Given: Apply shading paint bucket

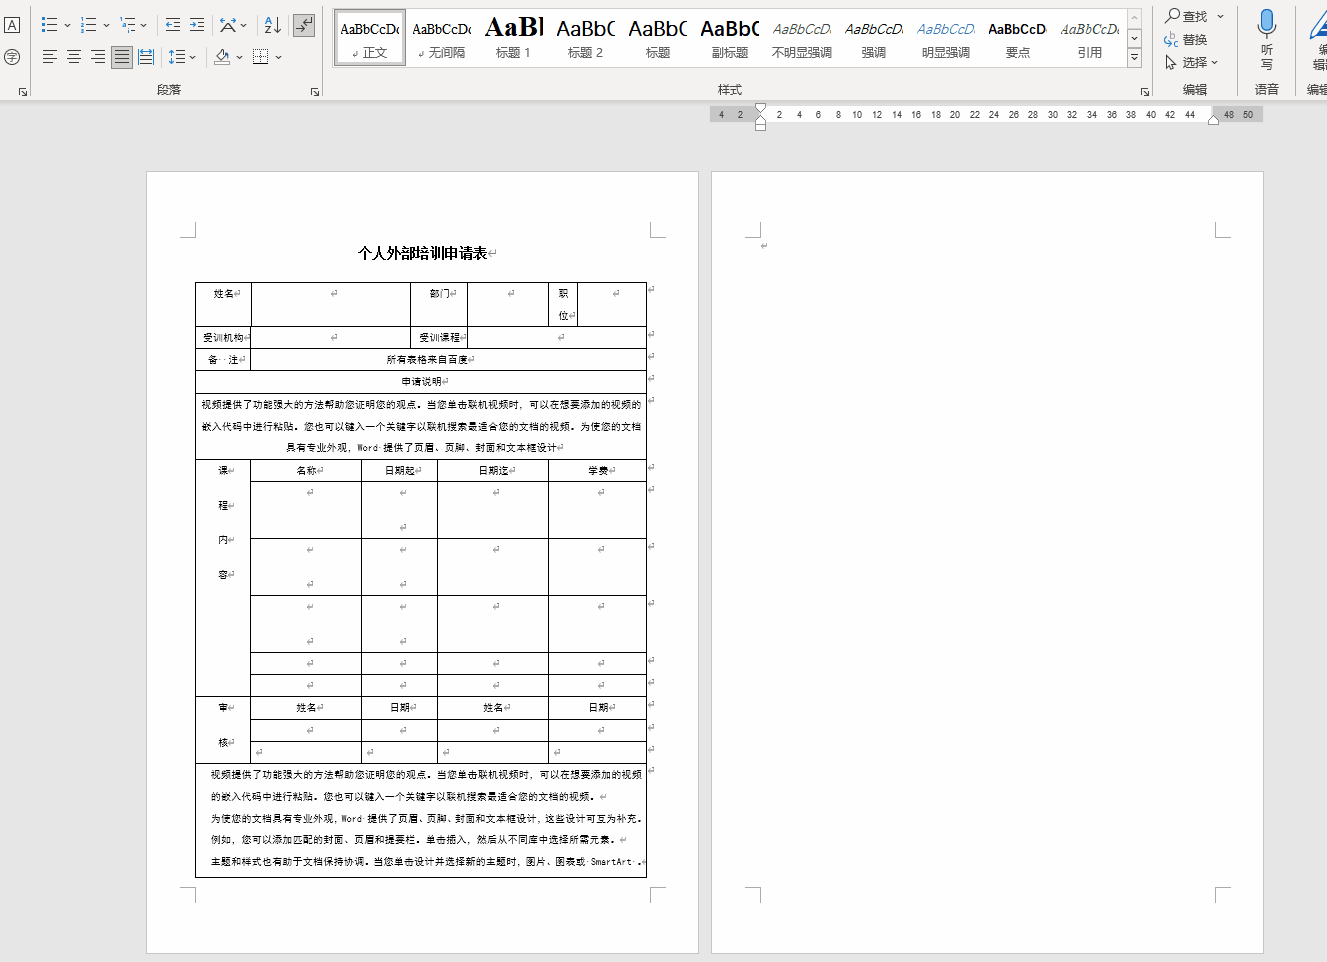Looking at the screenshot, I should coord(222,57).
